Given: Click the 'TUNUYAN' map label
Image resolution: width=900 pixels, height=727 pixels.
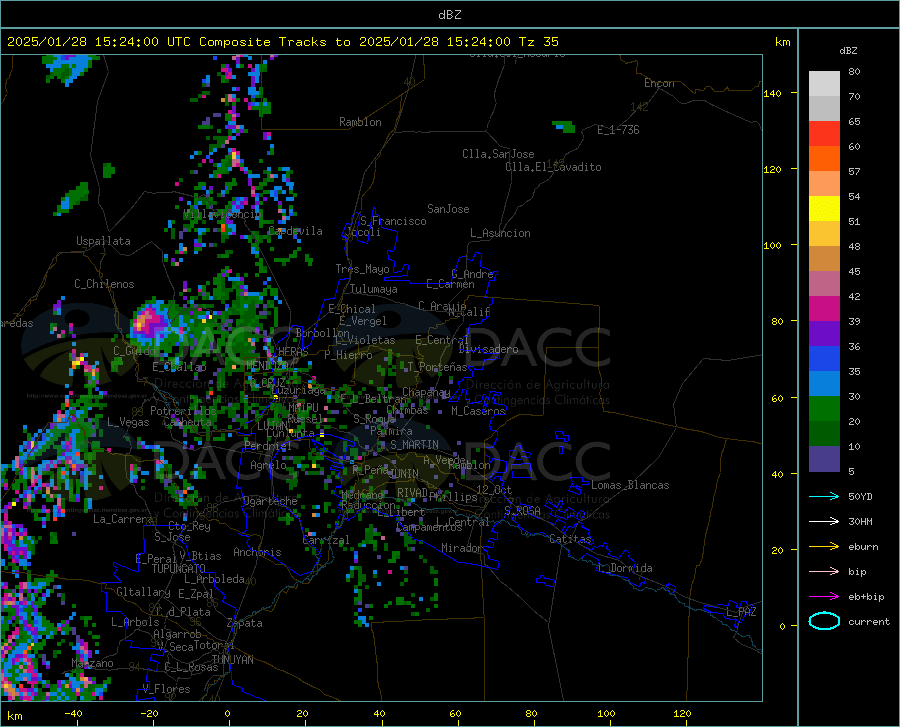Looking at the screenshot, I should pos(232,659).
